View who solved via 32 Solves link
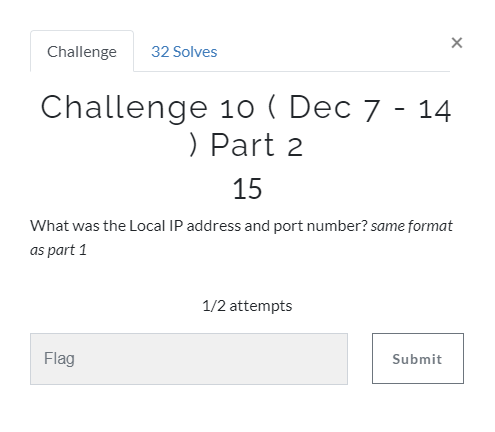This screenshot has height=432, width=495. (x=184, y=52)
